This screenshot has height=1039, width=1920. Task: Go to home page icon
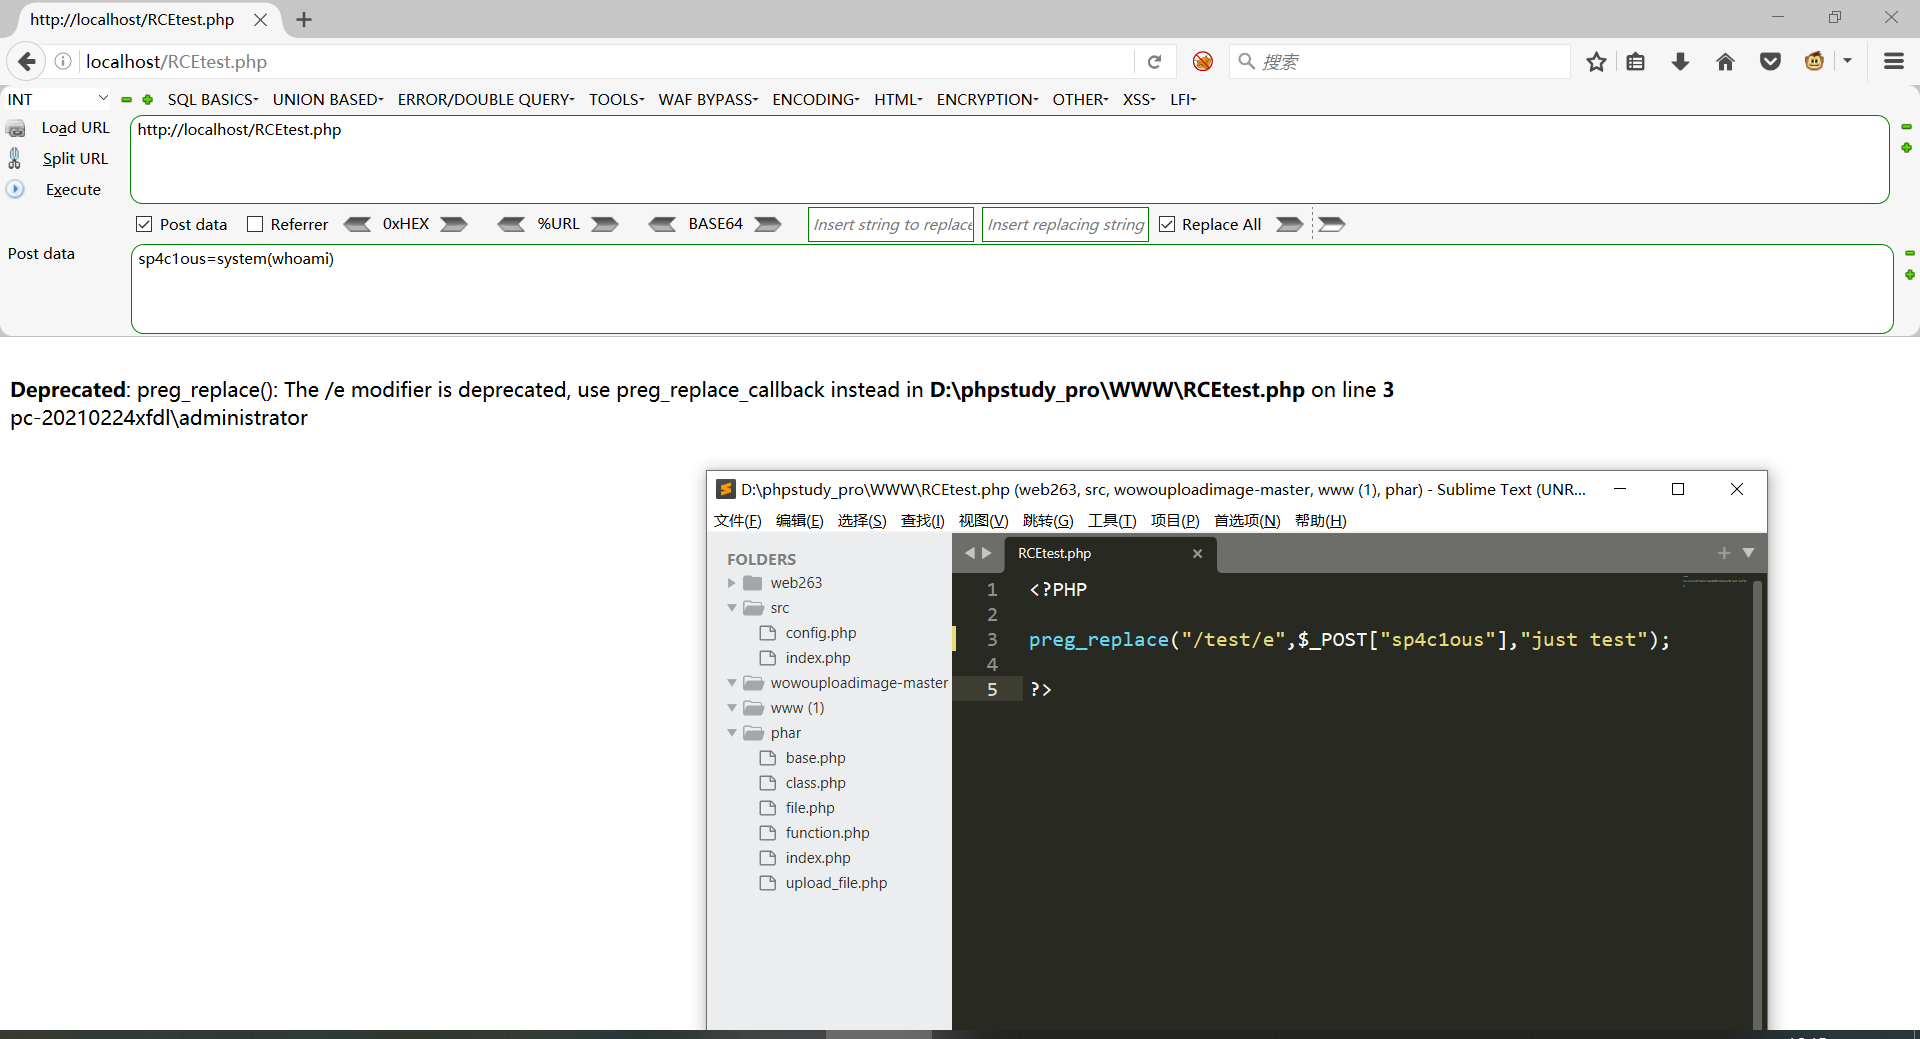(1725, 62)
